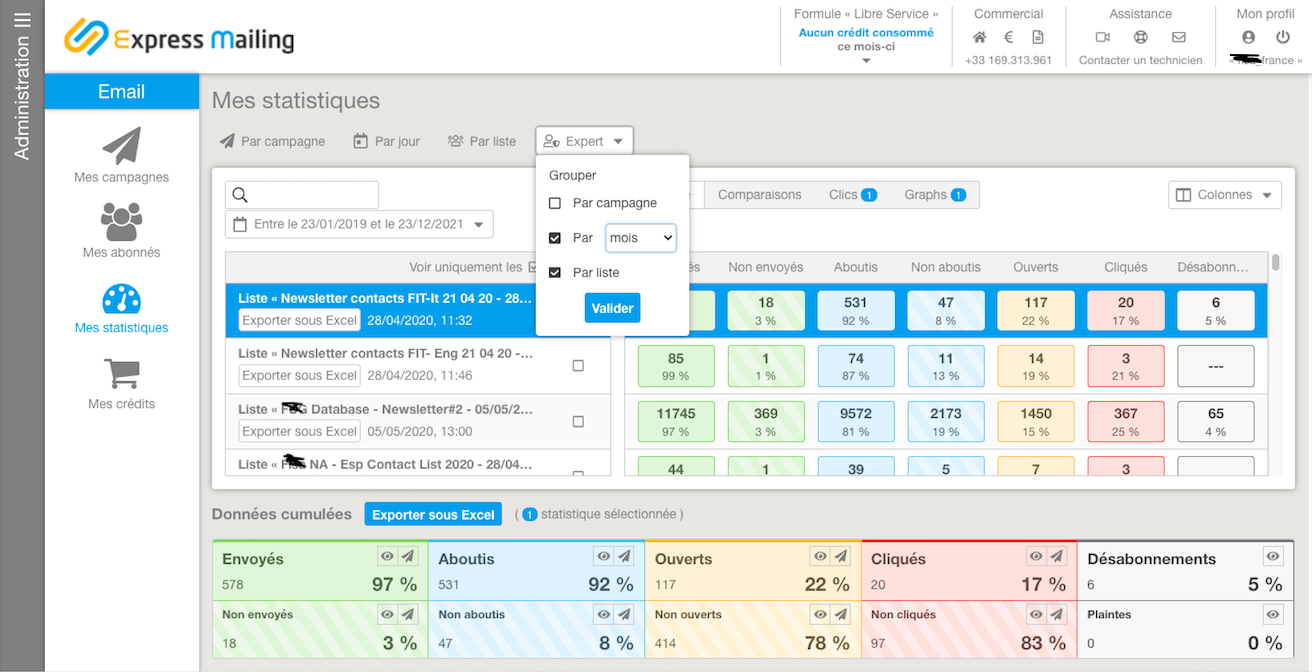
Task: Click send icon in Ouverts card
Action: 841,557
